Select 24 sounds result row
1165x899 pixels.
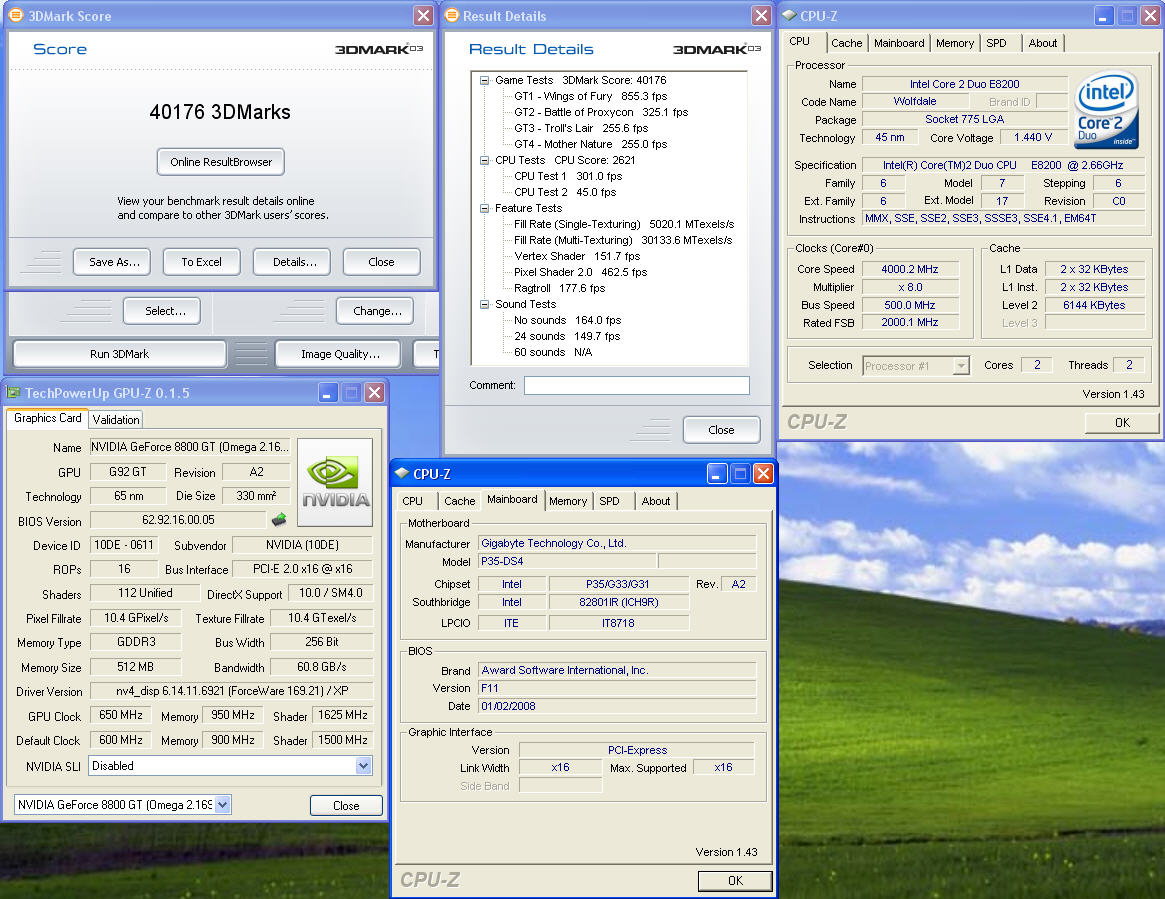[x=567, y=336]
